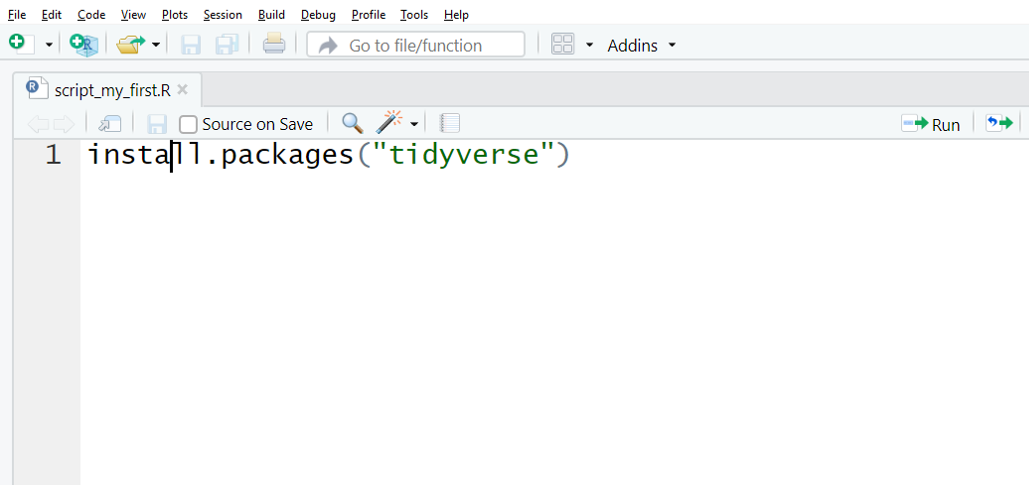This screenshot has width=1029, height=485.
Task: Create a new R project
Action: (84, 44)
